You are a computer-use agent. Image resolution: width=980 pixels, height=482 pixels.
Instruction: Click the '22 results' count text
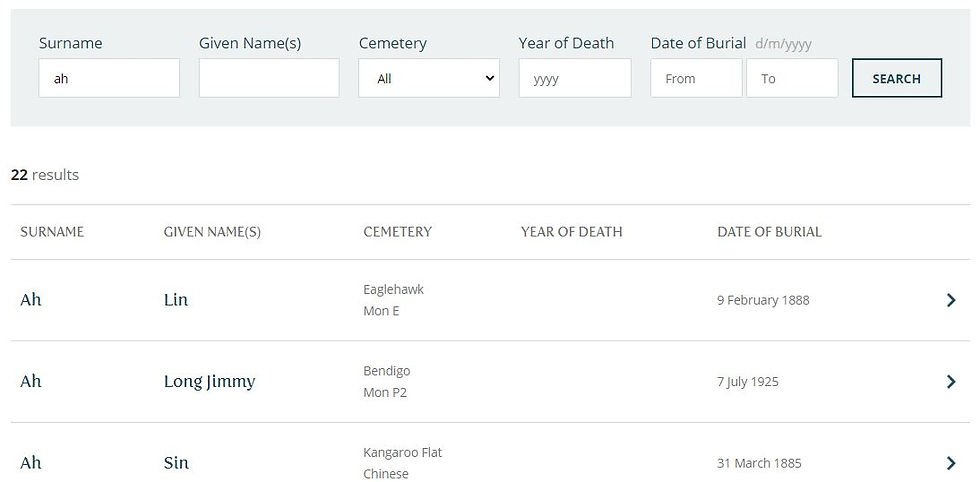tap(45, 175)
